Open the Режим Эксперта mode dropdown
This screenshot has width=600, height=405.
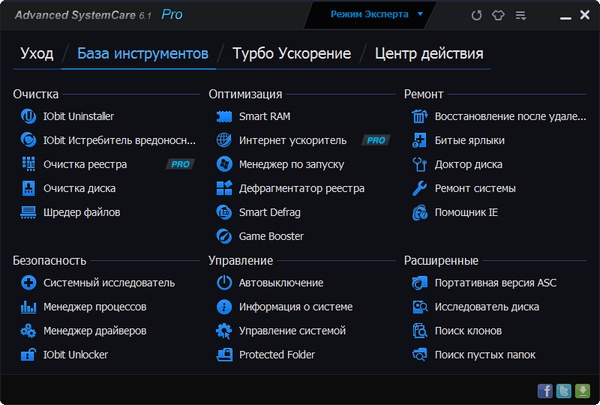(x=376, y=15)
